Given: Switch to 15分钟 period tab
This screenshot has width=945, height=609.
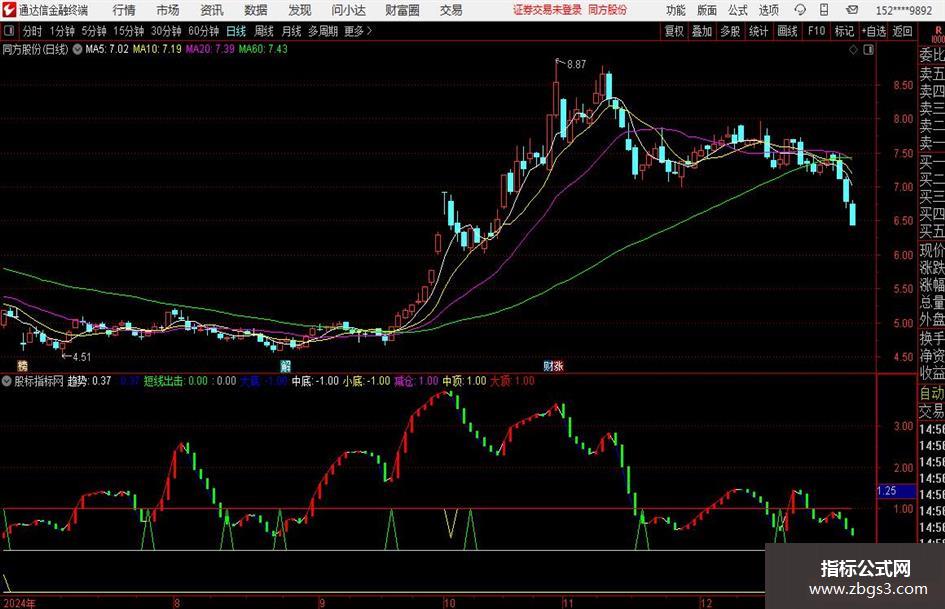Looking at the screenshot, I should point(129,31).
